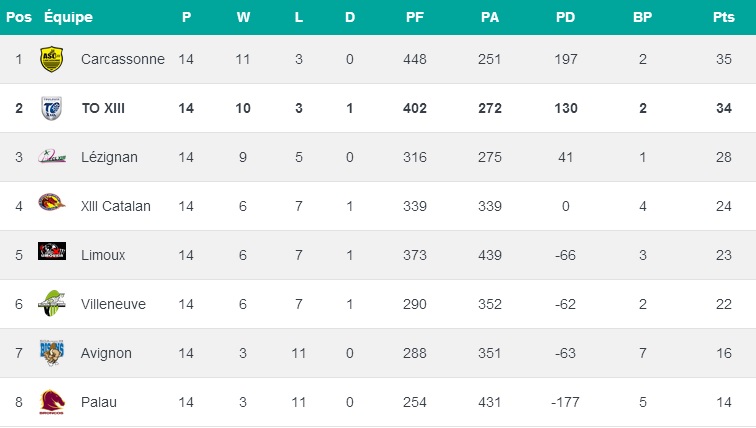Viewport: 756px width, 428px height.
Task: Click the Villeneuve team logo
Action: [52, 304]
